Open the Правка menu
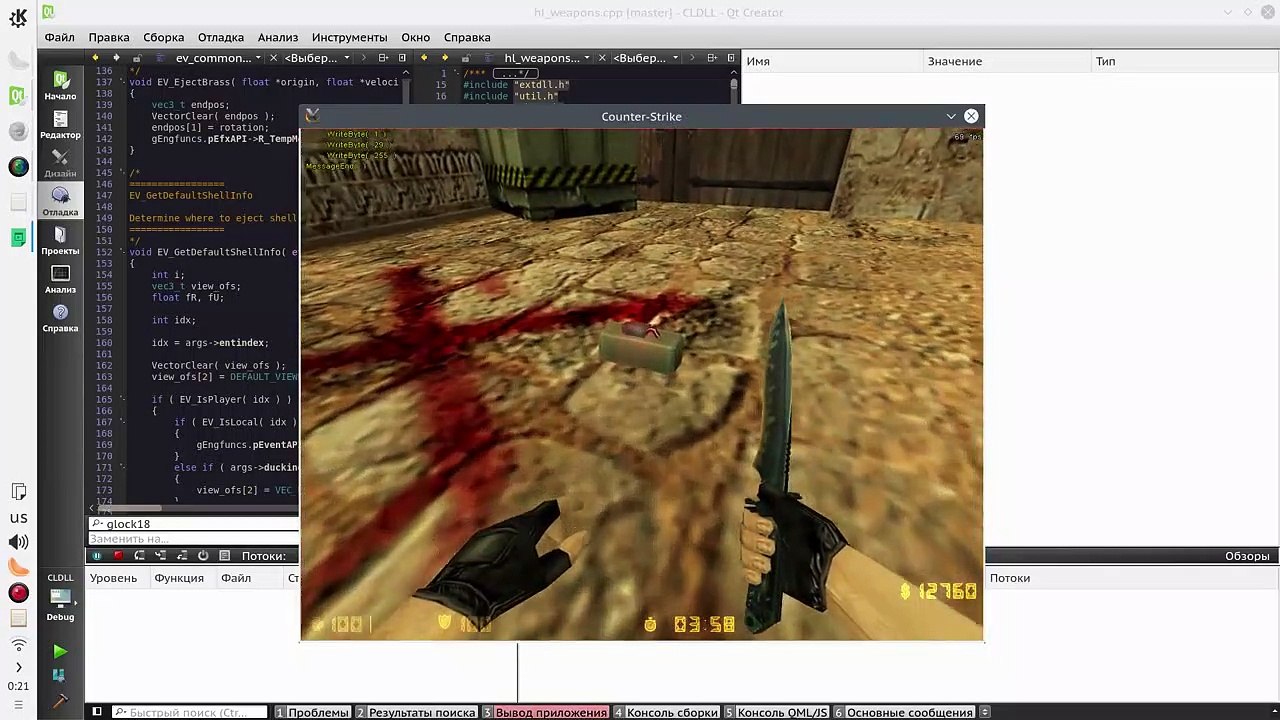 (x=109, y=37)
